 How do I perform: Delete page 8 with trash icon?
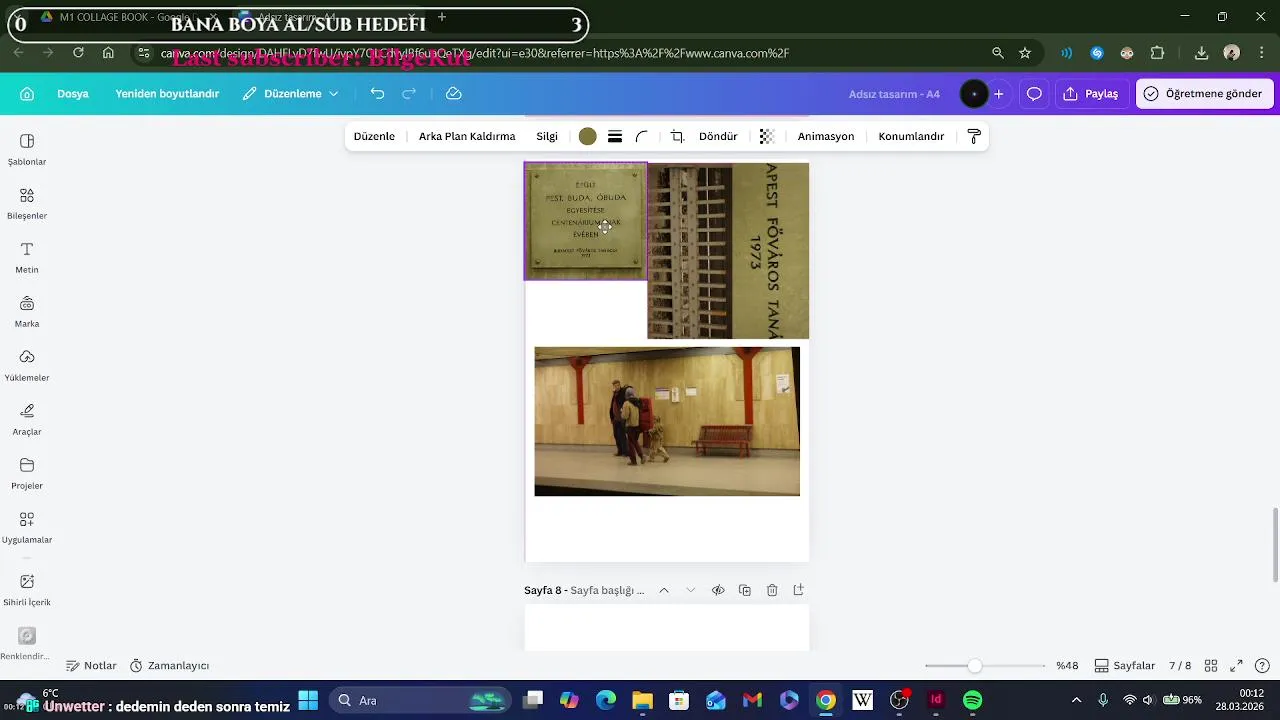point(772,590)
